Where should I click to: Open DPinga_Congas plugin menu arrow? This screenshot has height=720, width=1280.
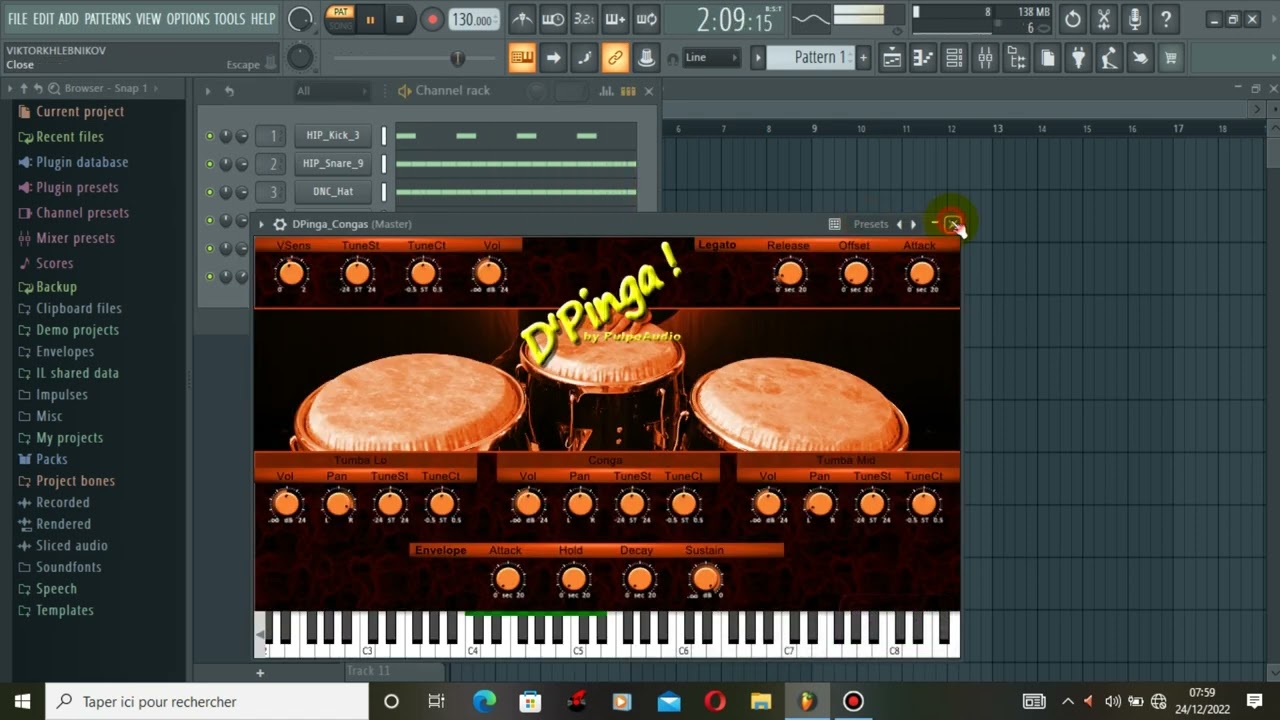coord(261,224)
